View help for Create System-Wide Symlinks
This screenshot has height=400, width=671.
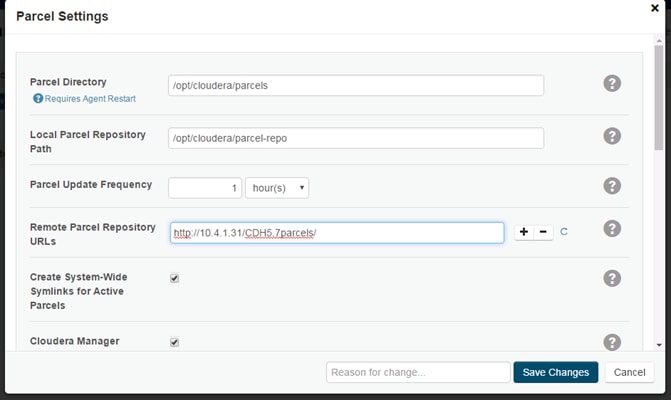point(612,278)
